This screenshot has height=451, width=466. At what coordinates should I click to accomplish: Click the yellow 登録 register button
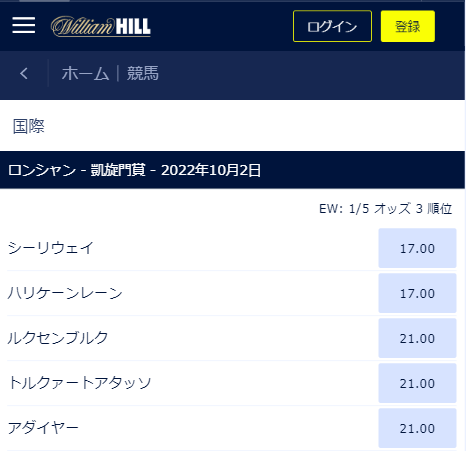point(408,26)
